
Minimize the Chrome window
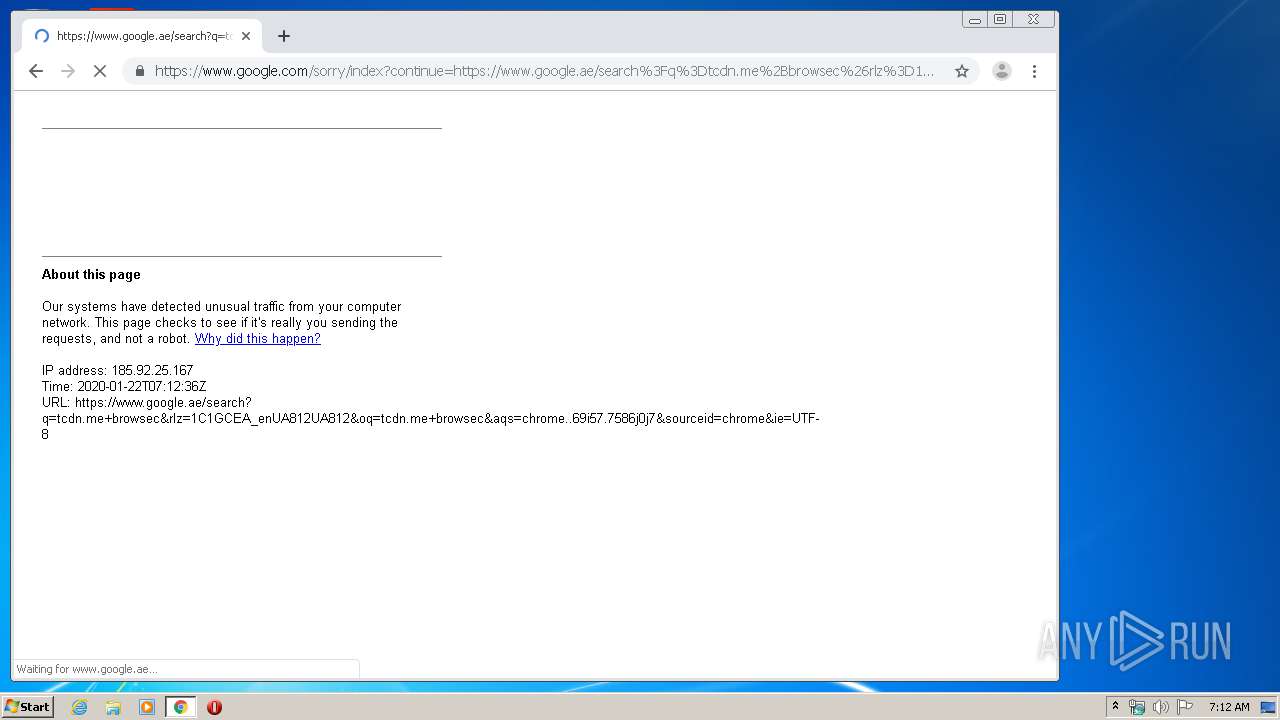[x=974, y=19]
